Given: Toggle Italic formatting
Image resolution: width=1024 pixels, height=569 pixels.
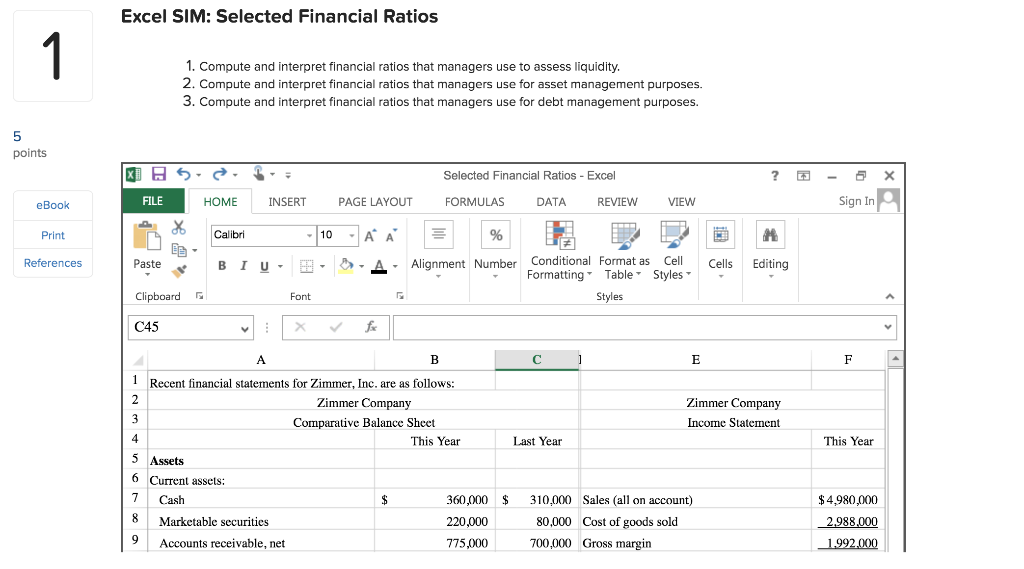Looking at the screenshot, I should coord(243,266).
